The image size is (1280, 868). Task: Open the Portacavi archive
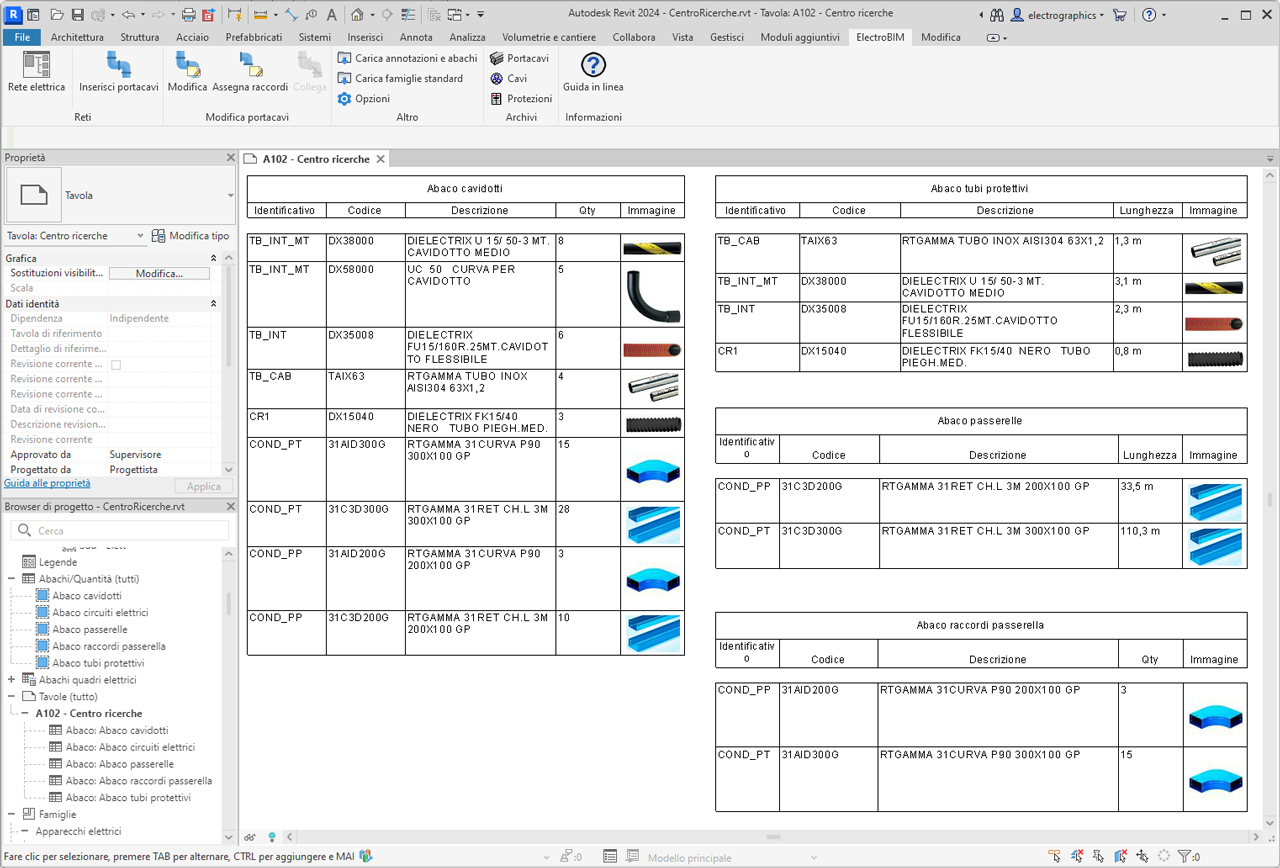tap(519, 58)
